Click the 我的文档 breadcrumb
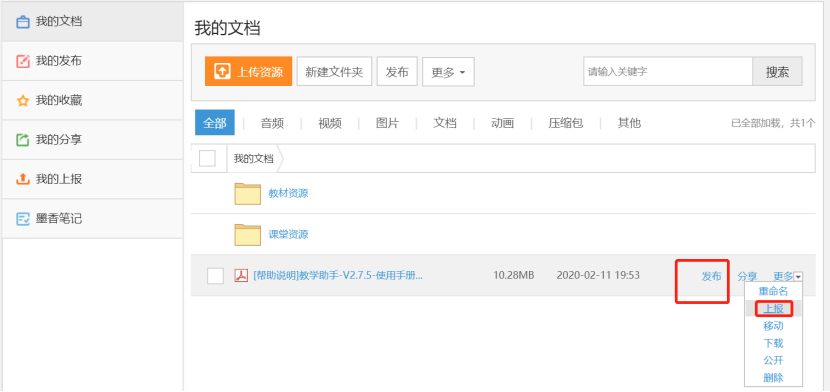 [254, 158]
